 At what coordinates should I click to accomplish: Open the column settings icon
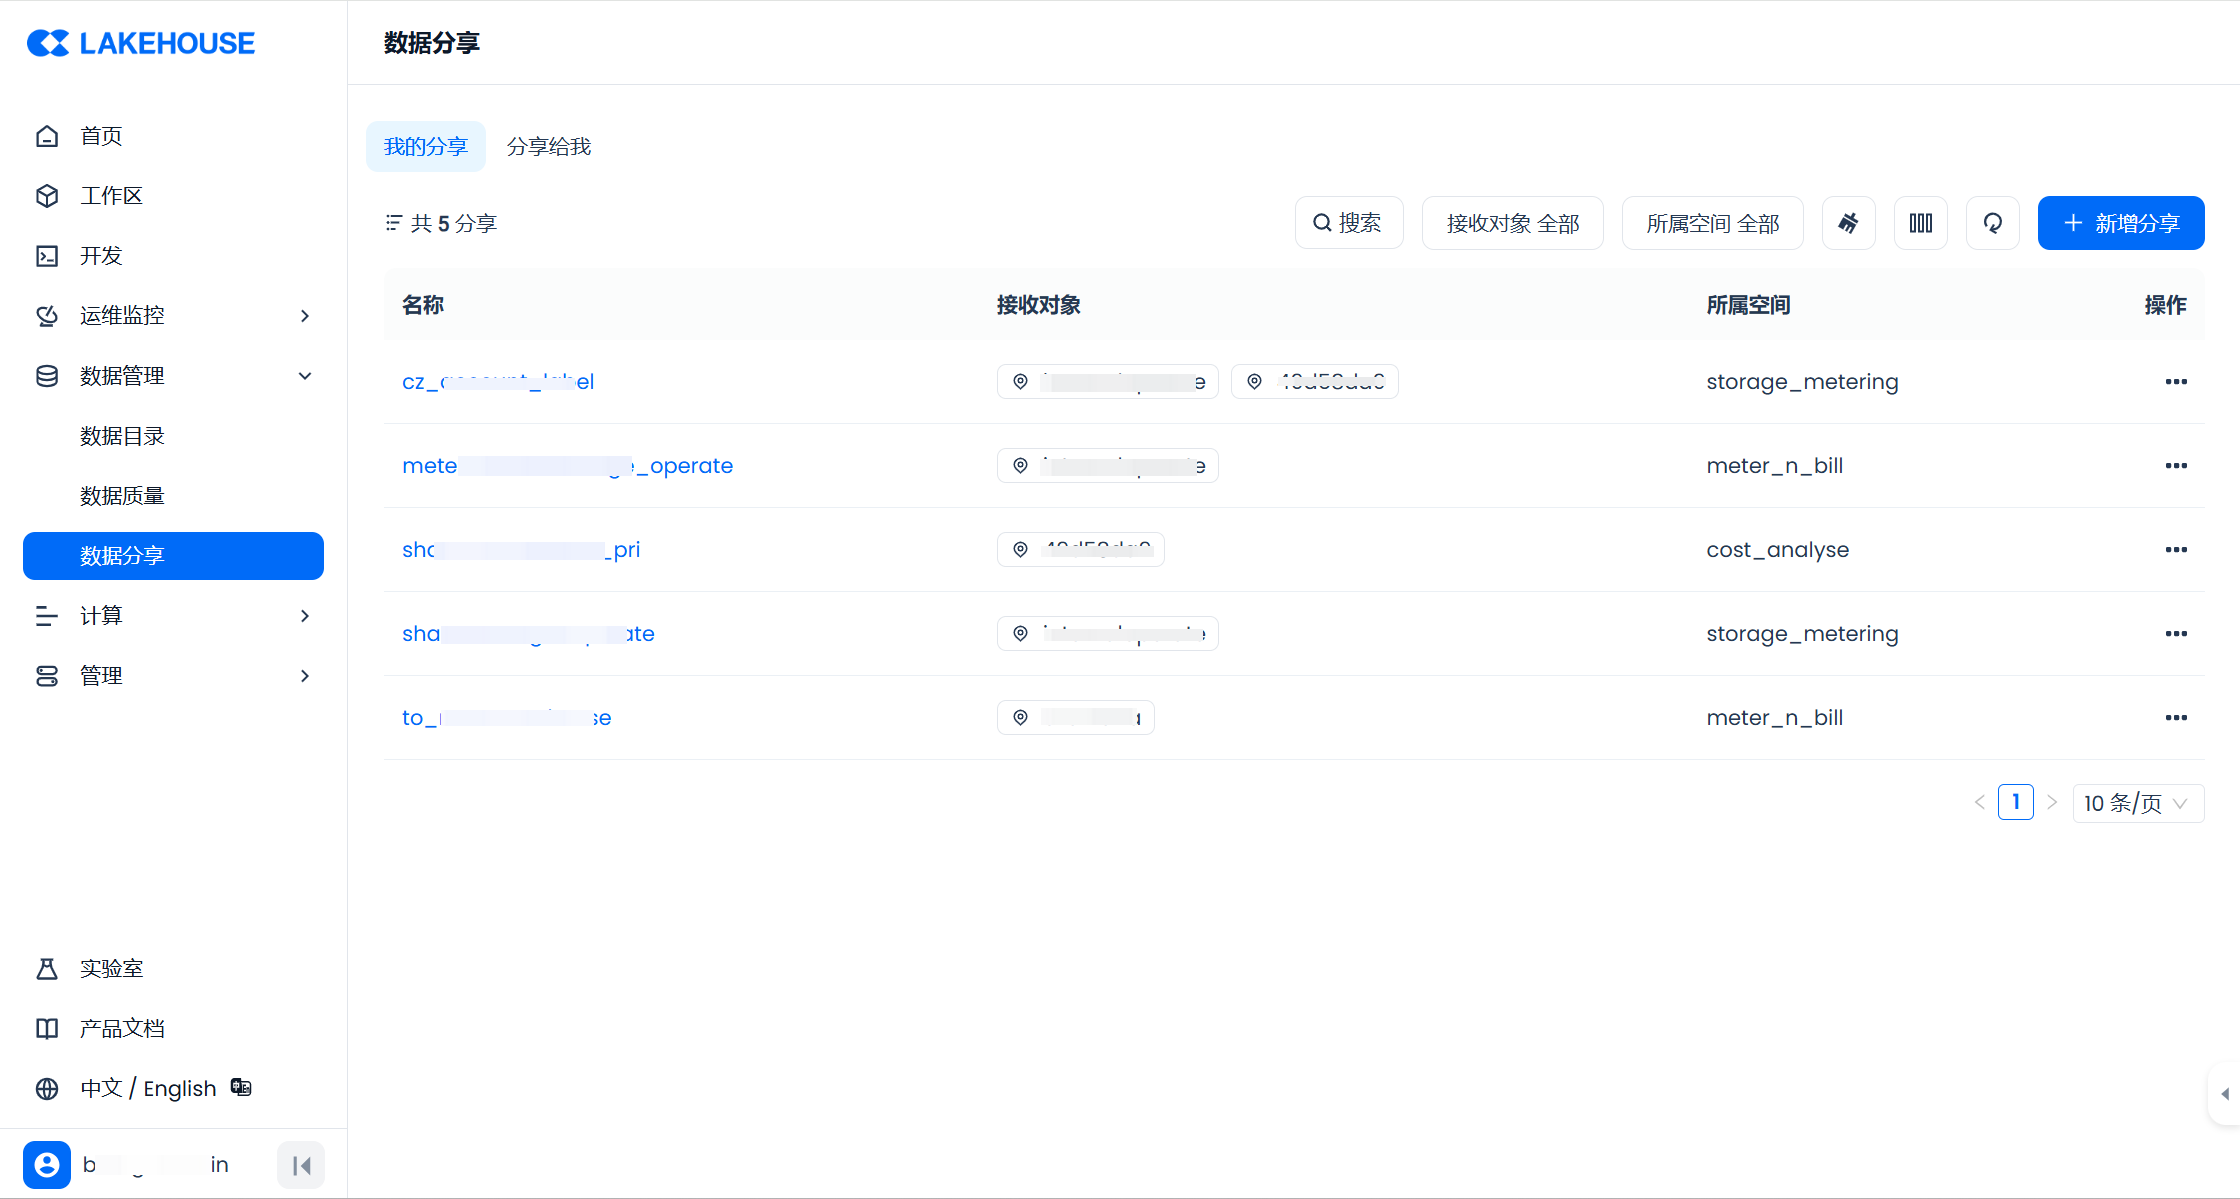[x=1920, y=223]
